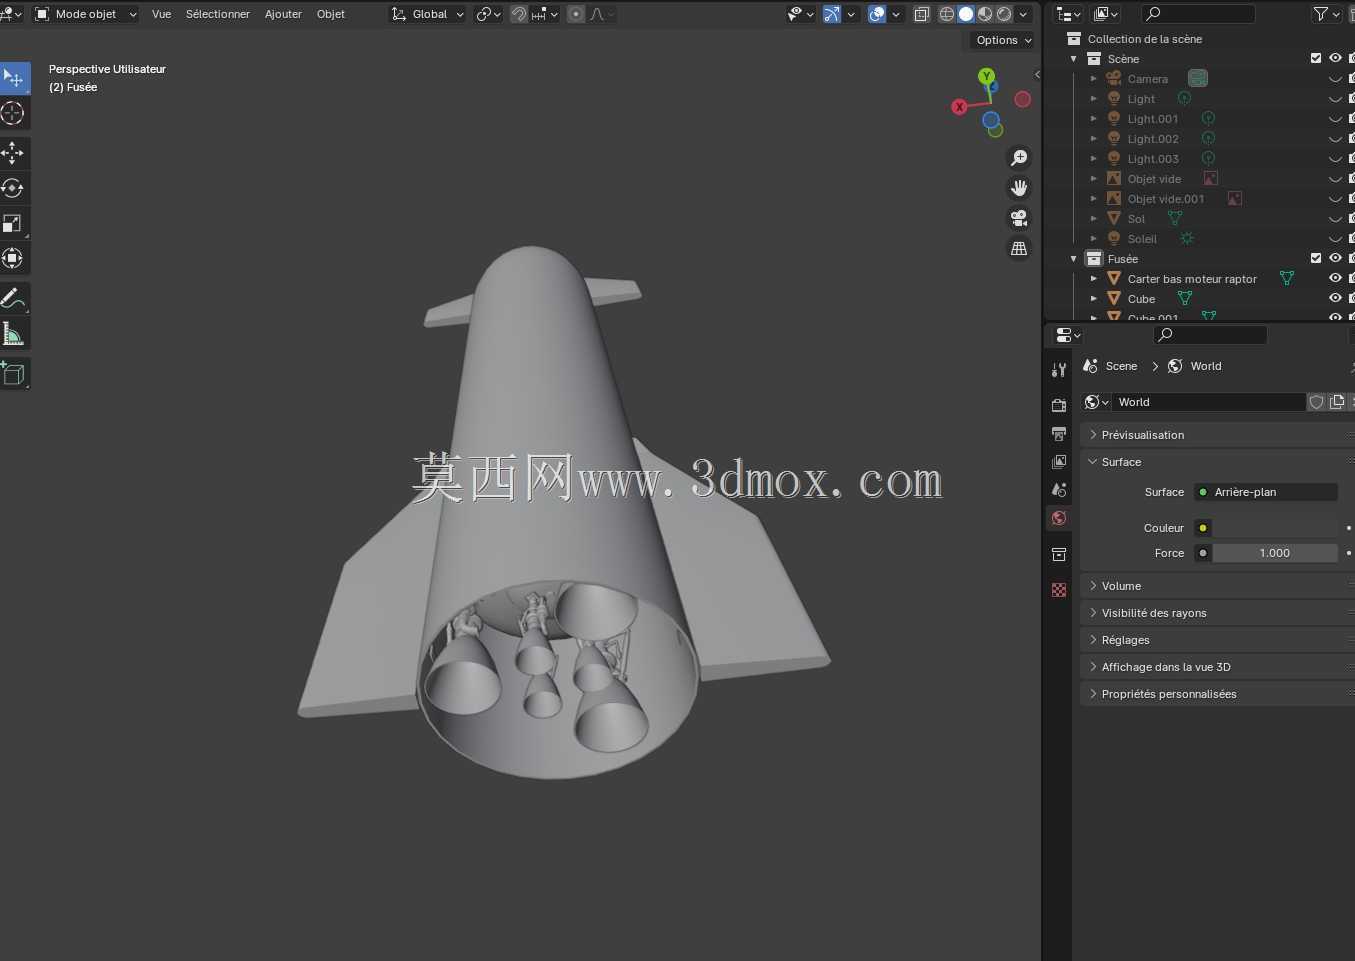Screen dimensions: 1355x961
Task: Switch viewport shading to wireframe
Action: tap(947, 14)
